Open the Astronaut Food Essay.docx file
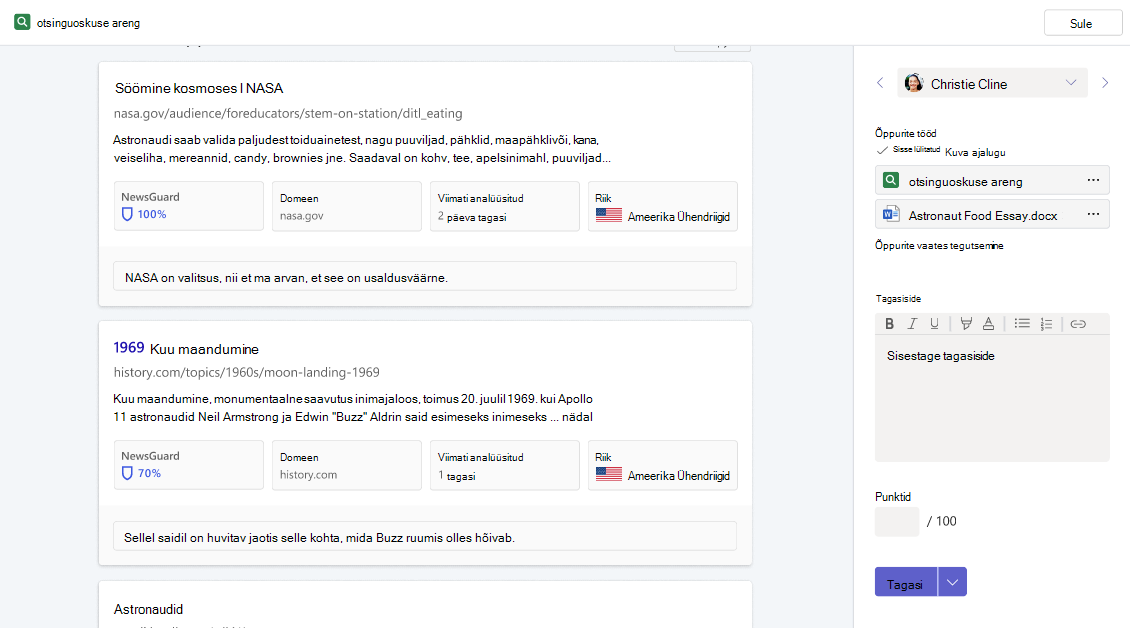1130x628 pixels. click(983, 215)
